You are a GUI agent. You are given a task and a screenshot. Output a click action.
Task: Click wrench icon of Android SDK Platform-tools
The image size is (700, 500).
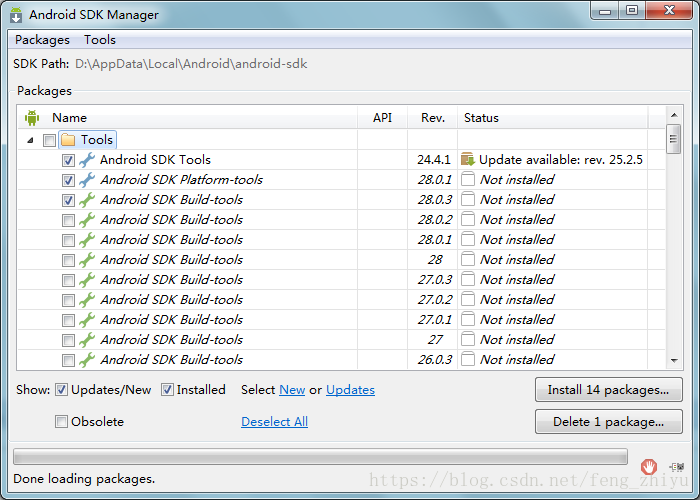[87, 180]
